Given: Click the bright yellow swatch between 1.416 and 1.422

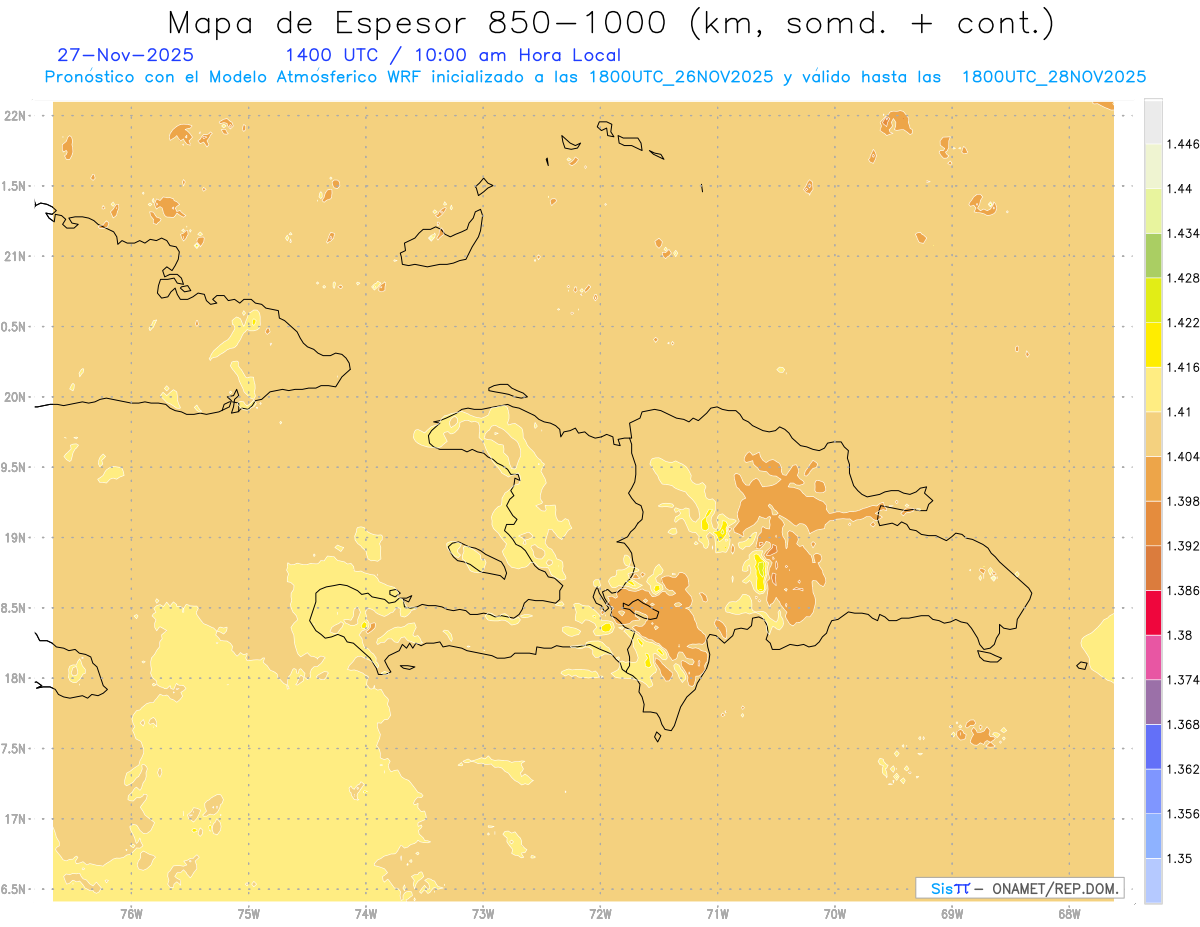Looking at the screenshot, I should click(x=1153, y=344).
